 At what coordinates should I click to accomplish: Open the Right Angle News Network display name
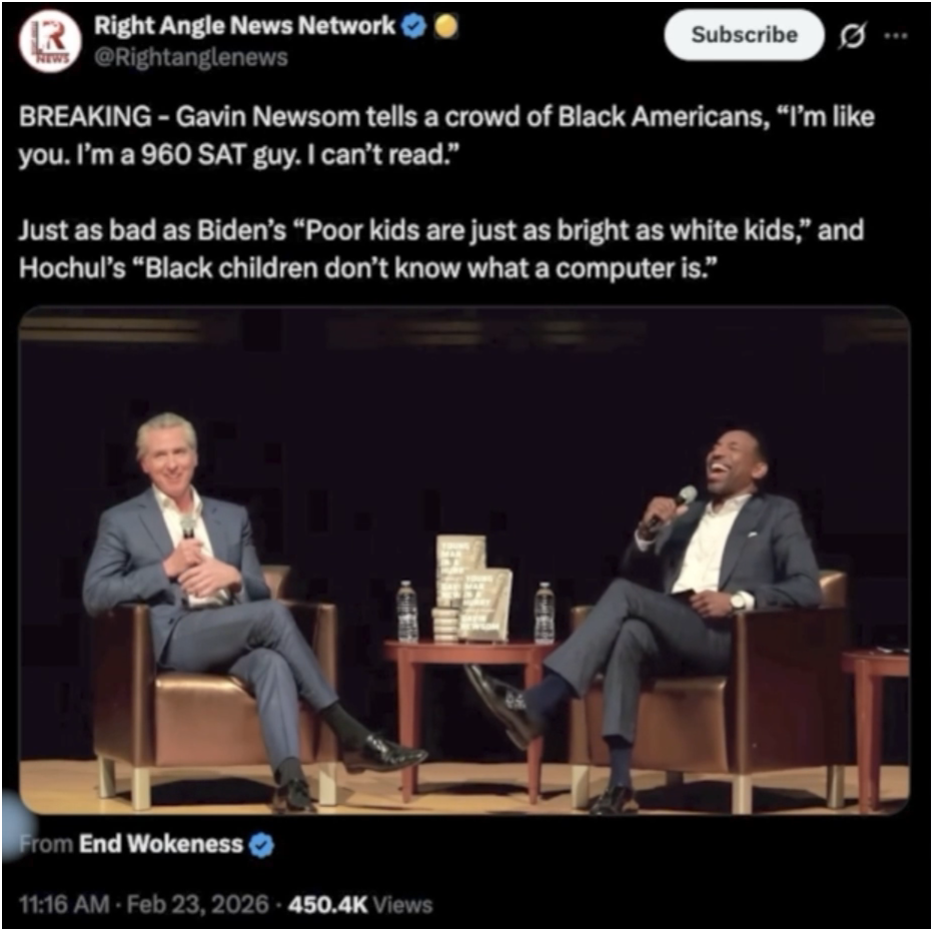tap(245, 26)
